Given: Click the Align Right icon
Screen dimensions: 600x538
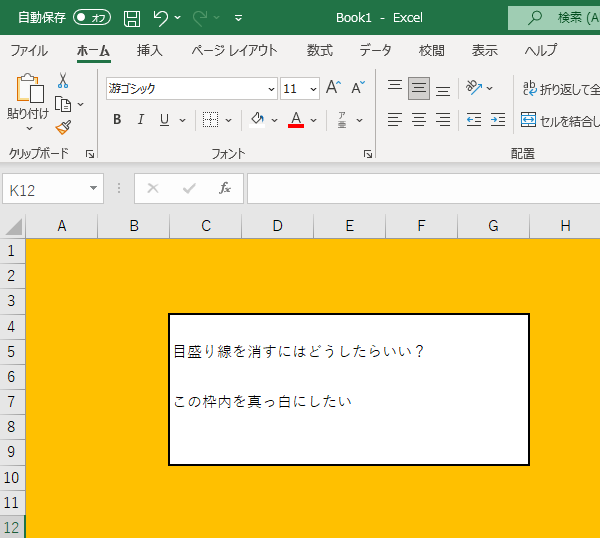Looking at the screenshot, I should point(443,120).
